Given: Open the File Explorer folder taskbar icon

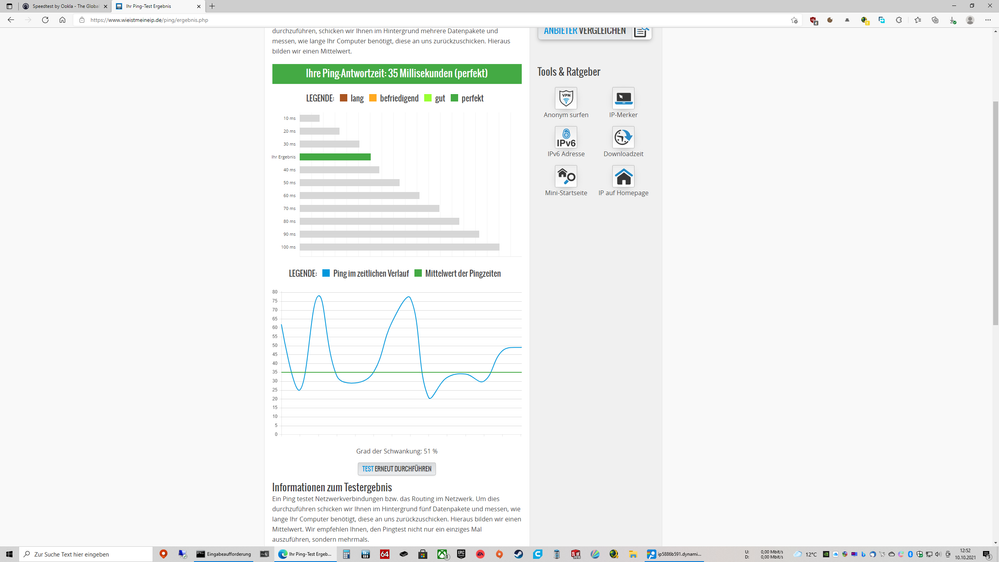Looking at the screenshot, I should coord(633,554).
